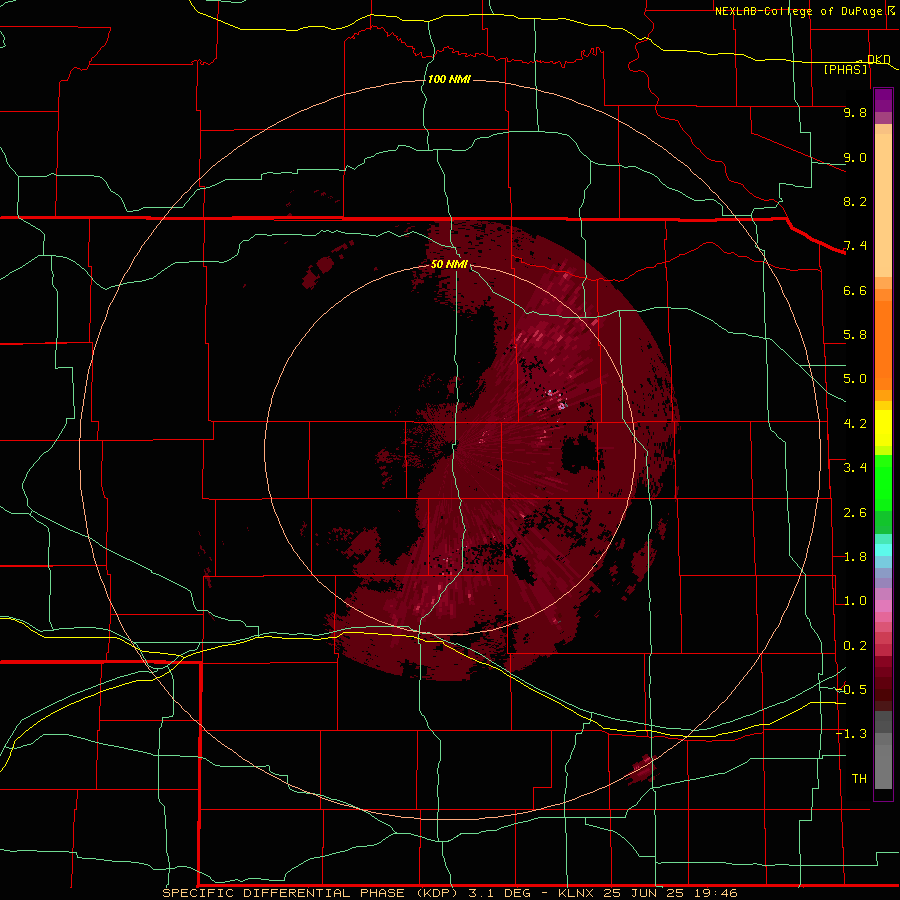Click the 9.0 value on color scale

coord(855,157)
